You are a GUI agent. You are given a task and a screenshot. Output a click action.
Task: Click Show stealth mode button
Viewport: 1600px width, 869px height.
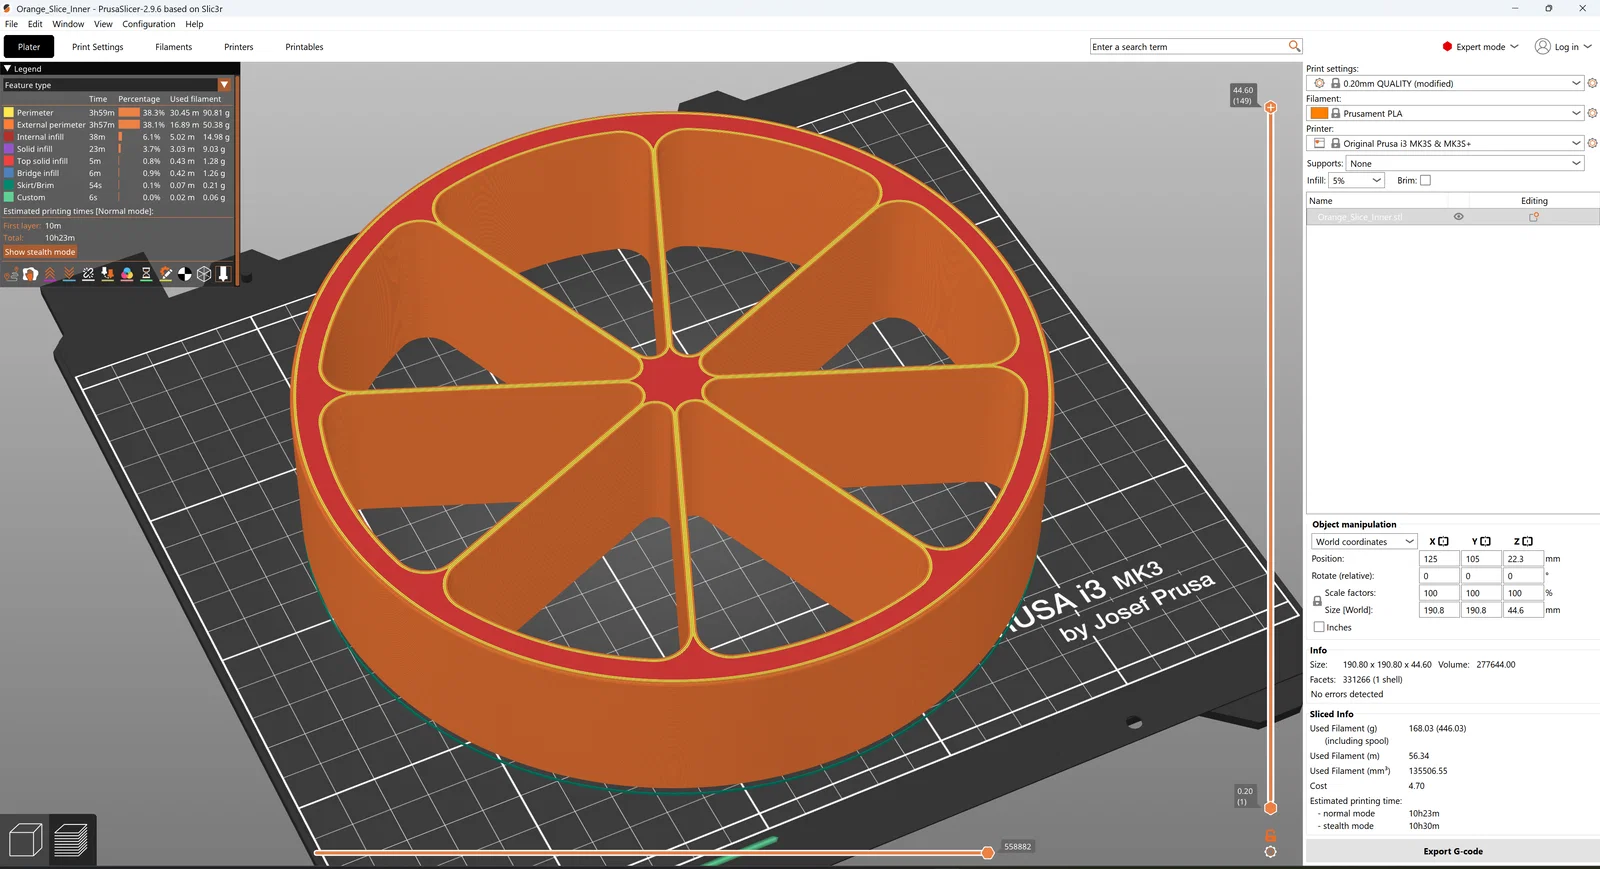40,252
